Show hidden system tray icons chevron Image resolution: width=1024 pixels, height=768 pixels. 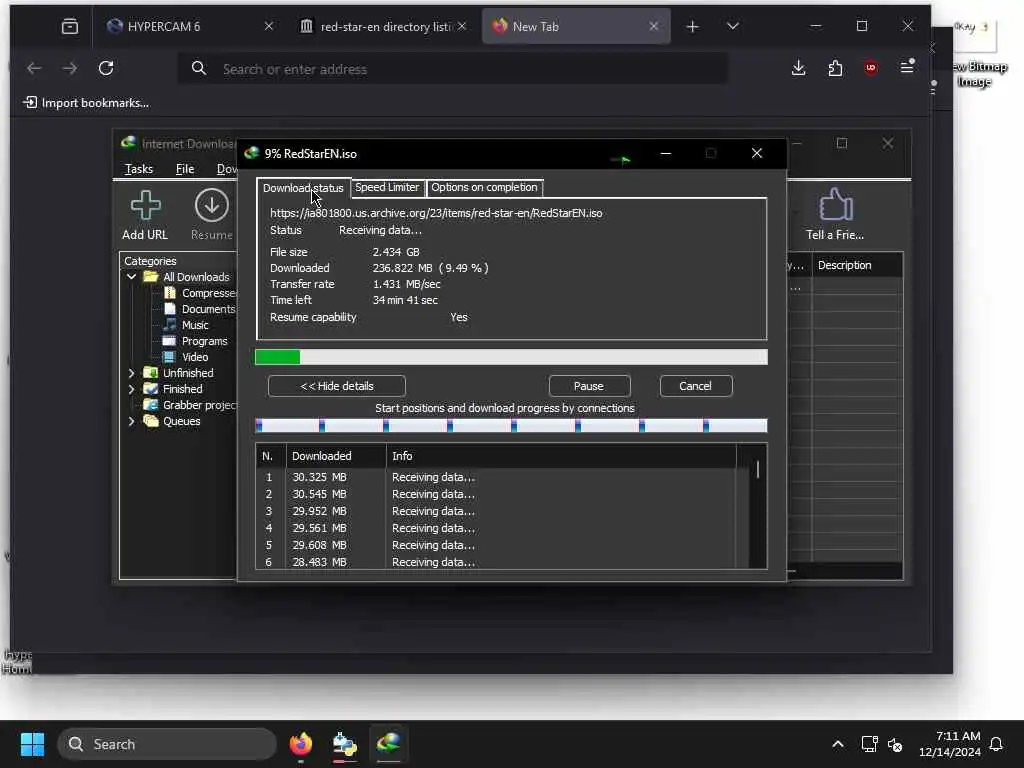[837, 744]
